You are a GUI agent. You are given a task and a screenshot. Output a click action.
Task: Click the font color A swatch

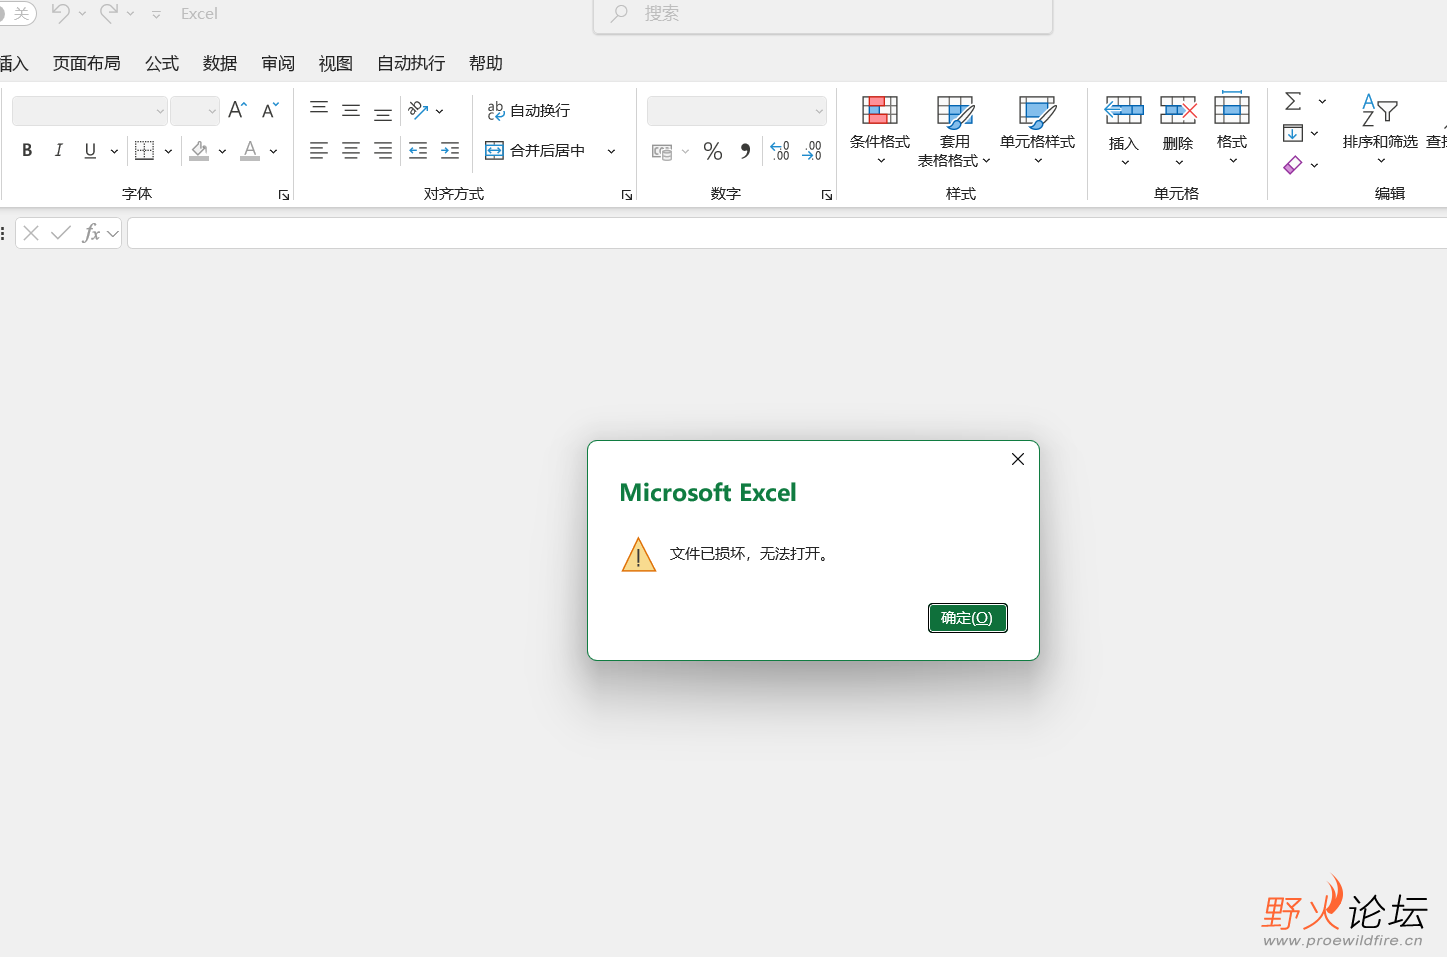pos(250,151)
